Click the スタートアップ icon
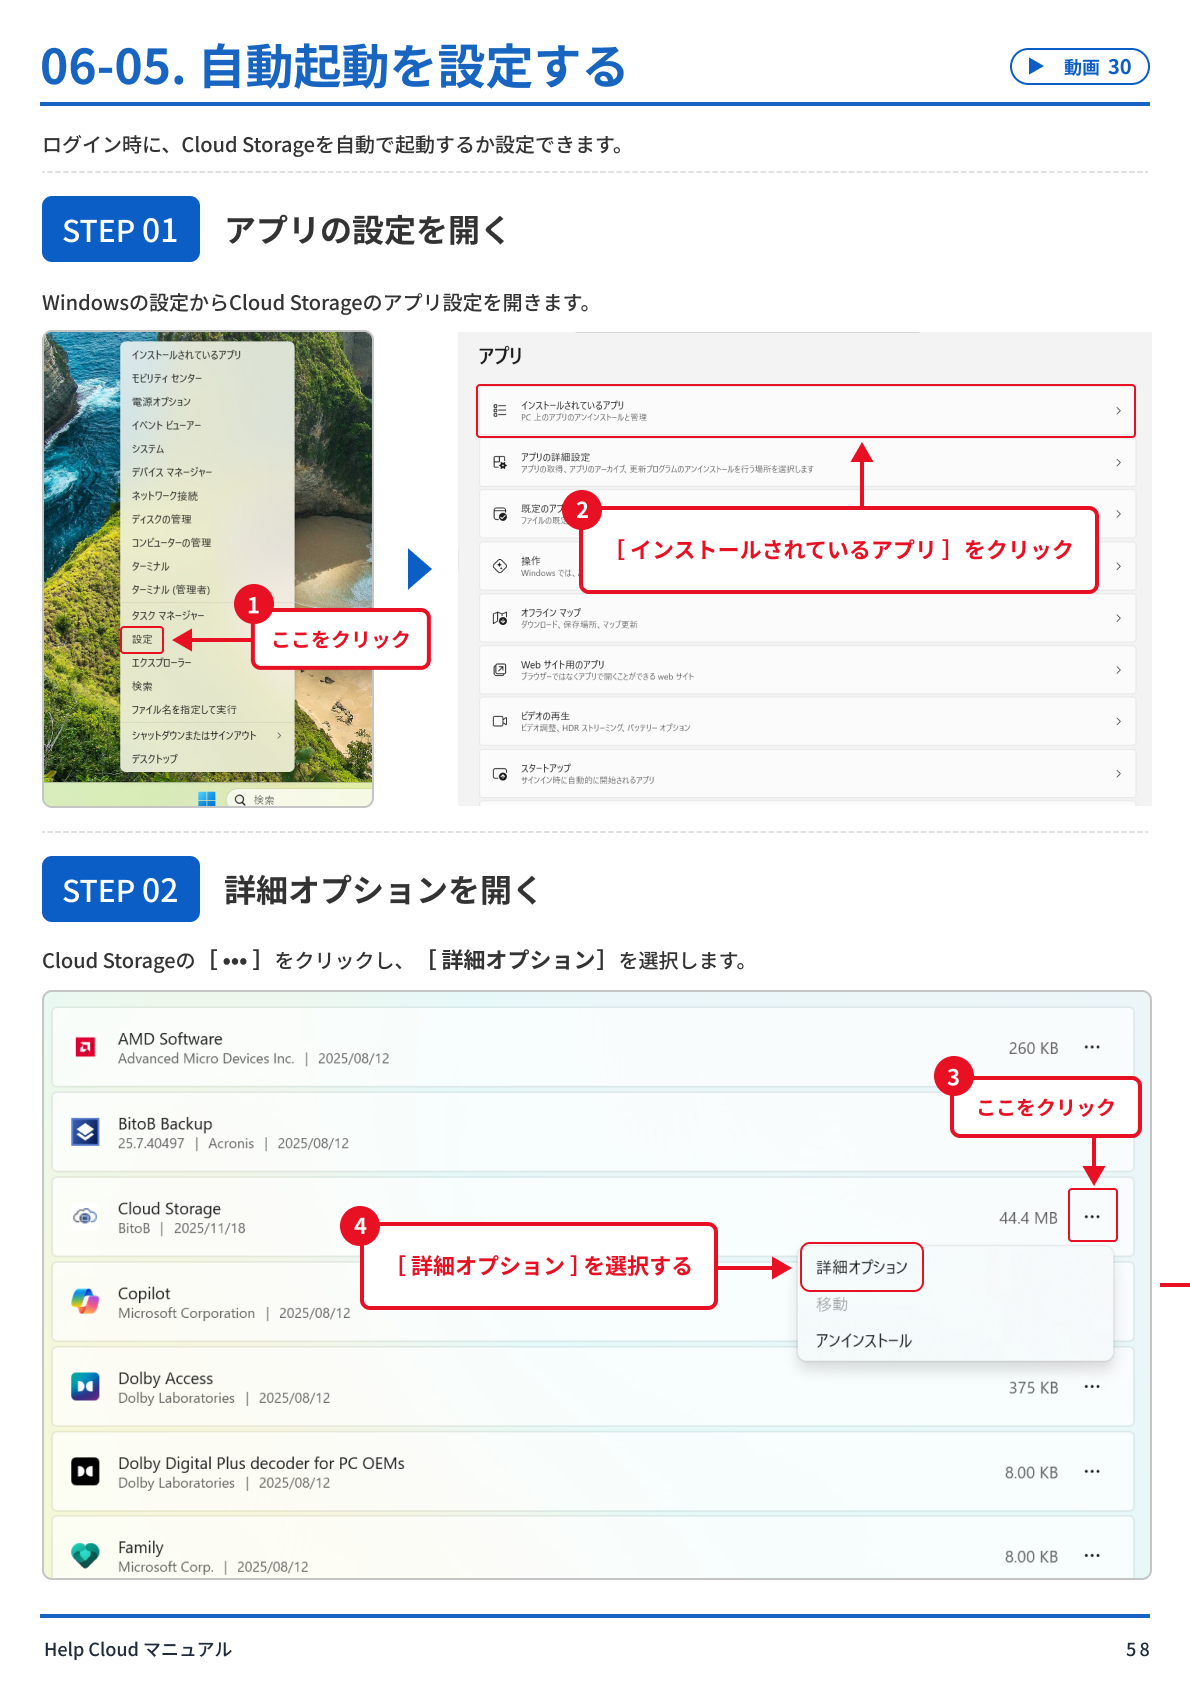Screen dimensions: 1190x1684 [499, 773]
